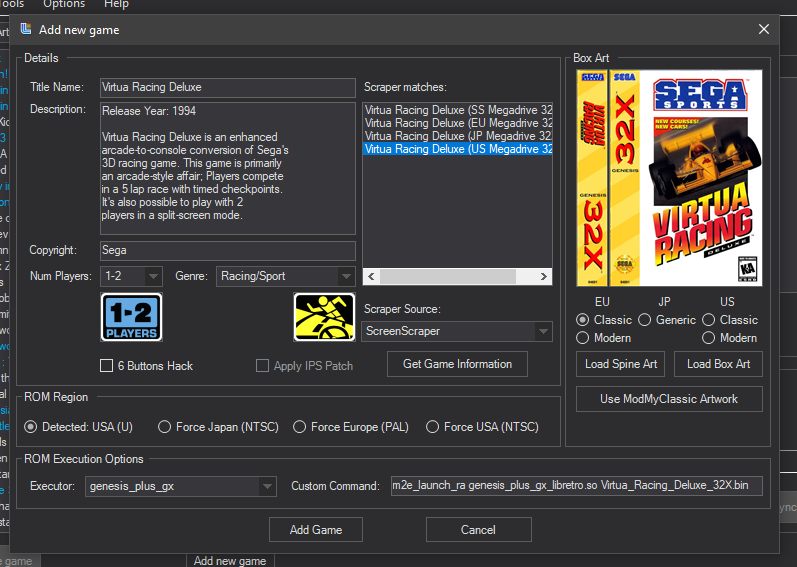
Task: Open the Options menu
Action: 64,4
